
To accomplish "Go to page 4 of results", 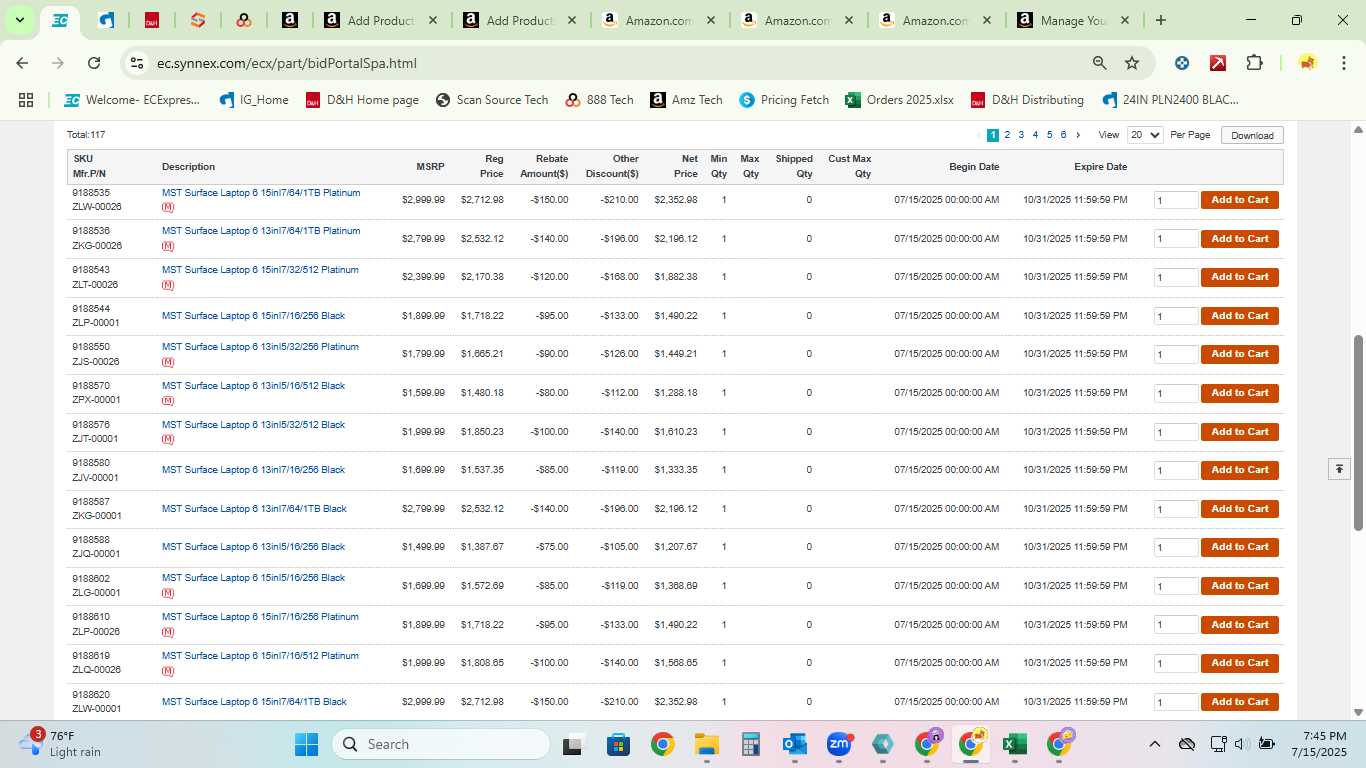I will [1035, 135].
